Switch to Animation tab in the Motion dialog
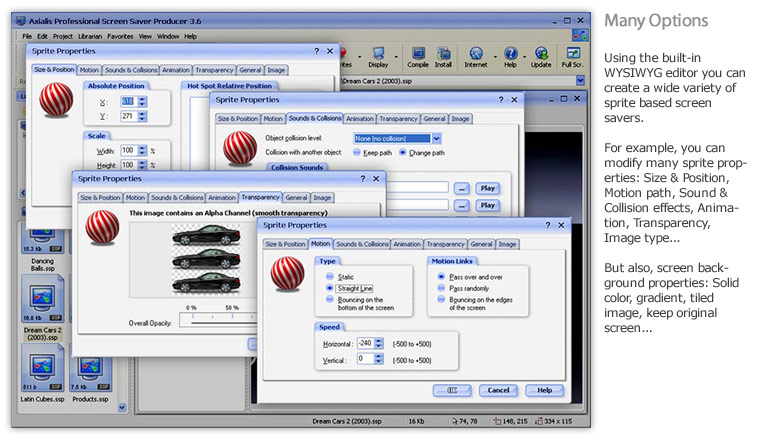This screenshot has height=440, width=760. [x=407, y=244]
